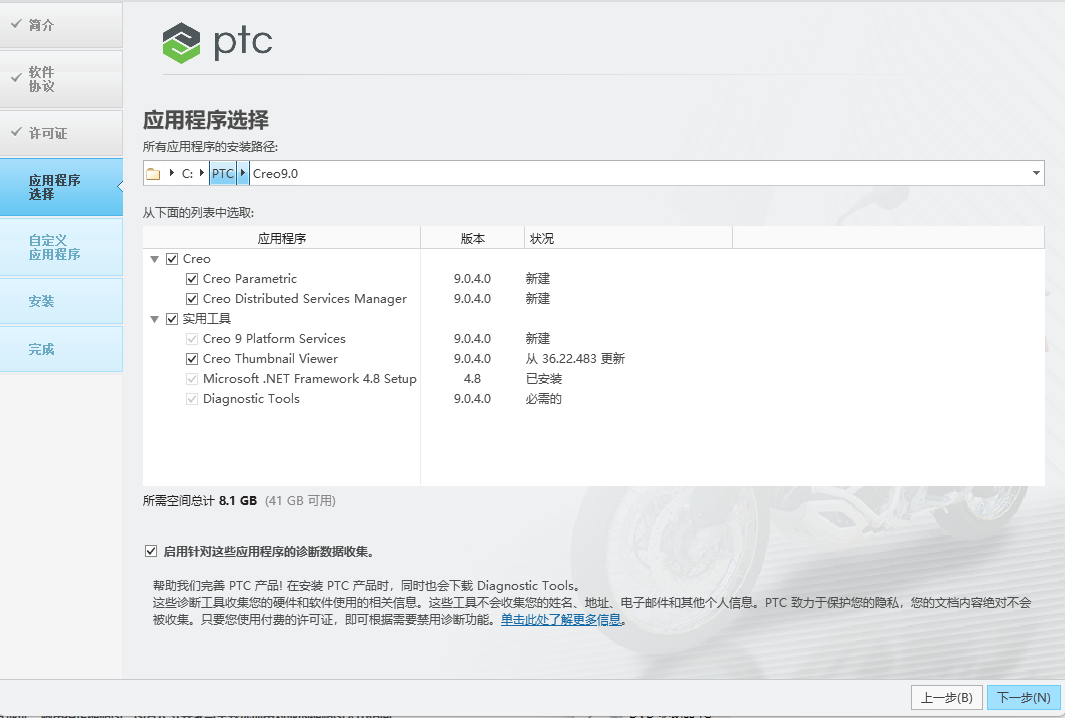This screenshot has width=1065, height=718.
Task: Go to the 简介 step
Action: (61, 25)
